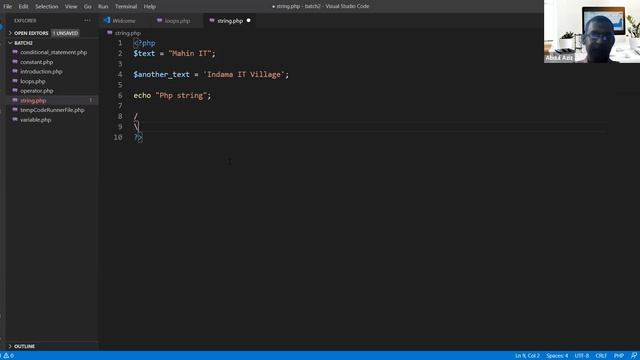Image resolution: width=640 pixels, height=360 pixels.
Task: Click the $text variable on line 2
Action: coord(144,53)
